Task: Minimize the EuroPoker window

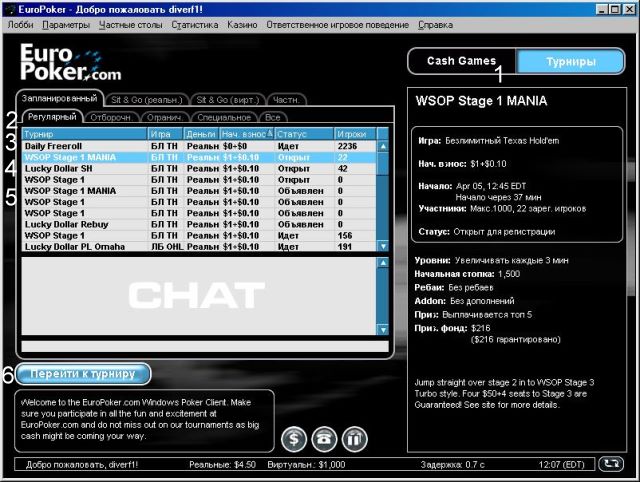Action: tap(601, 9)
